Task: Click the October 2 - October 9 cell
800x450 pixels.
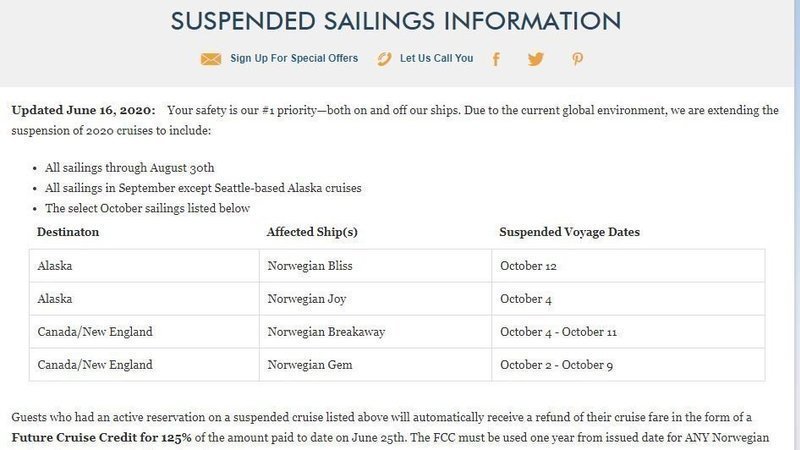Action: click(x=556, y=365)
